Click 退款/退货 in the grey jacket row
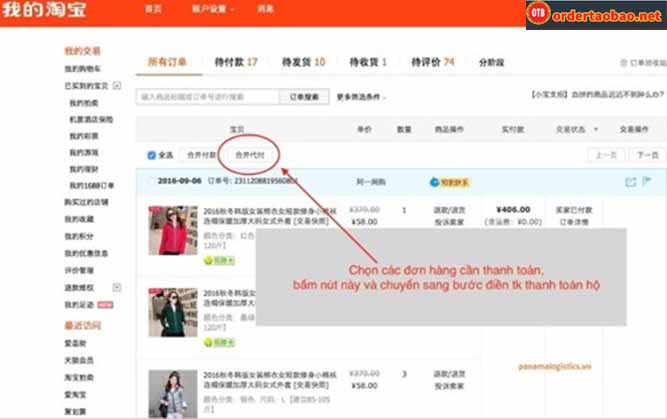Screen dimensions: 667x419 pyautogui.click(x=450, y=374)
